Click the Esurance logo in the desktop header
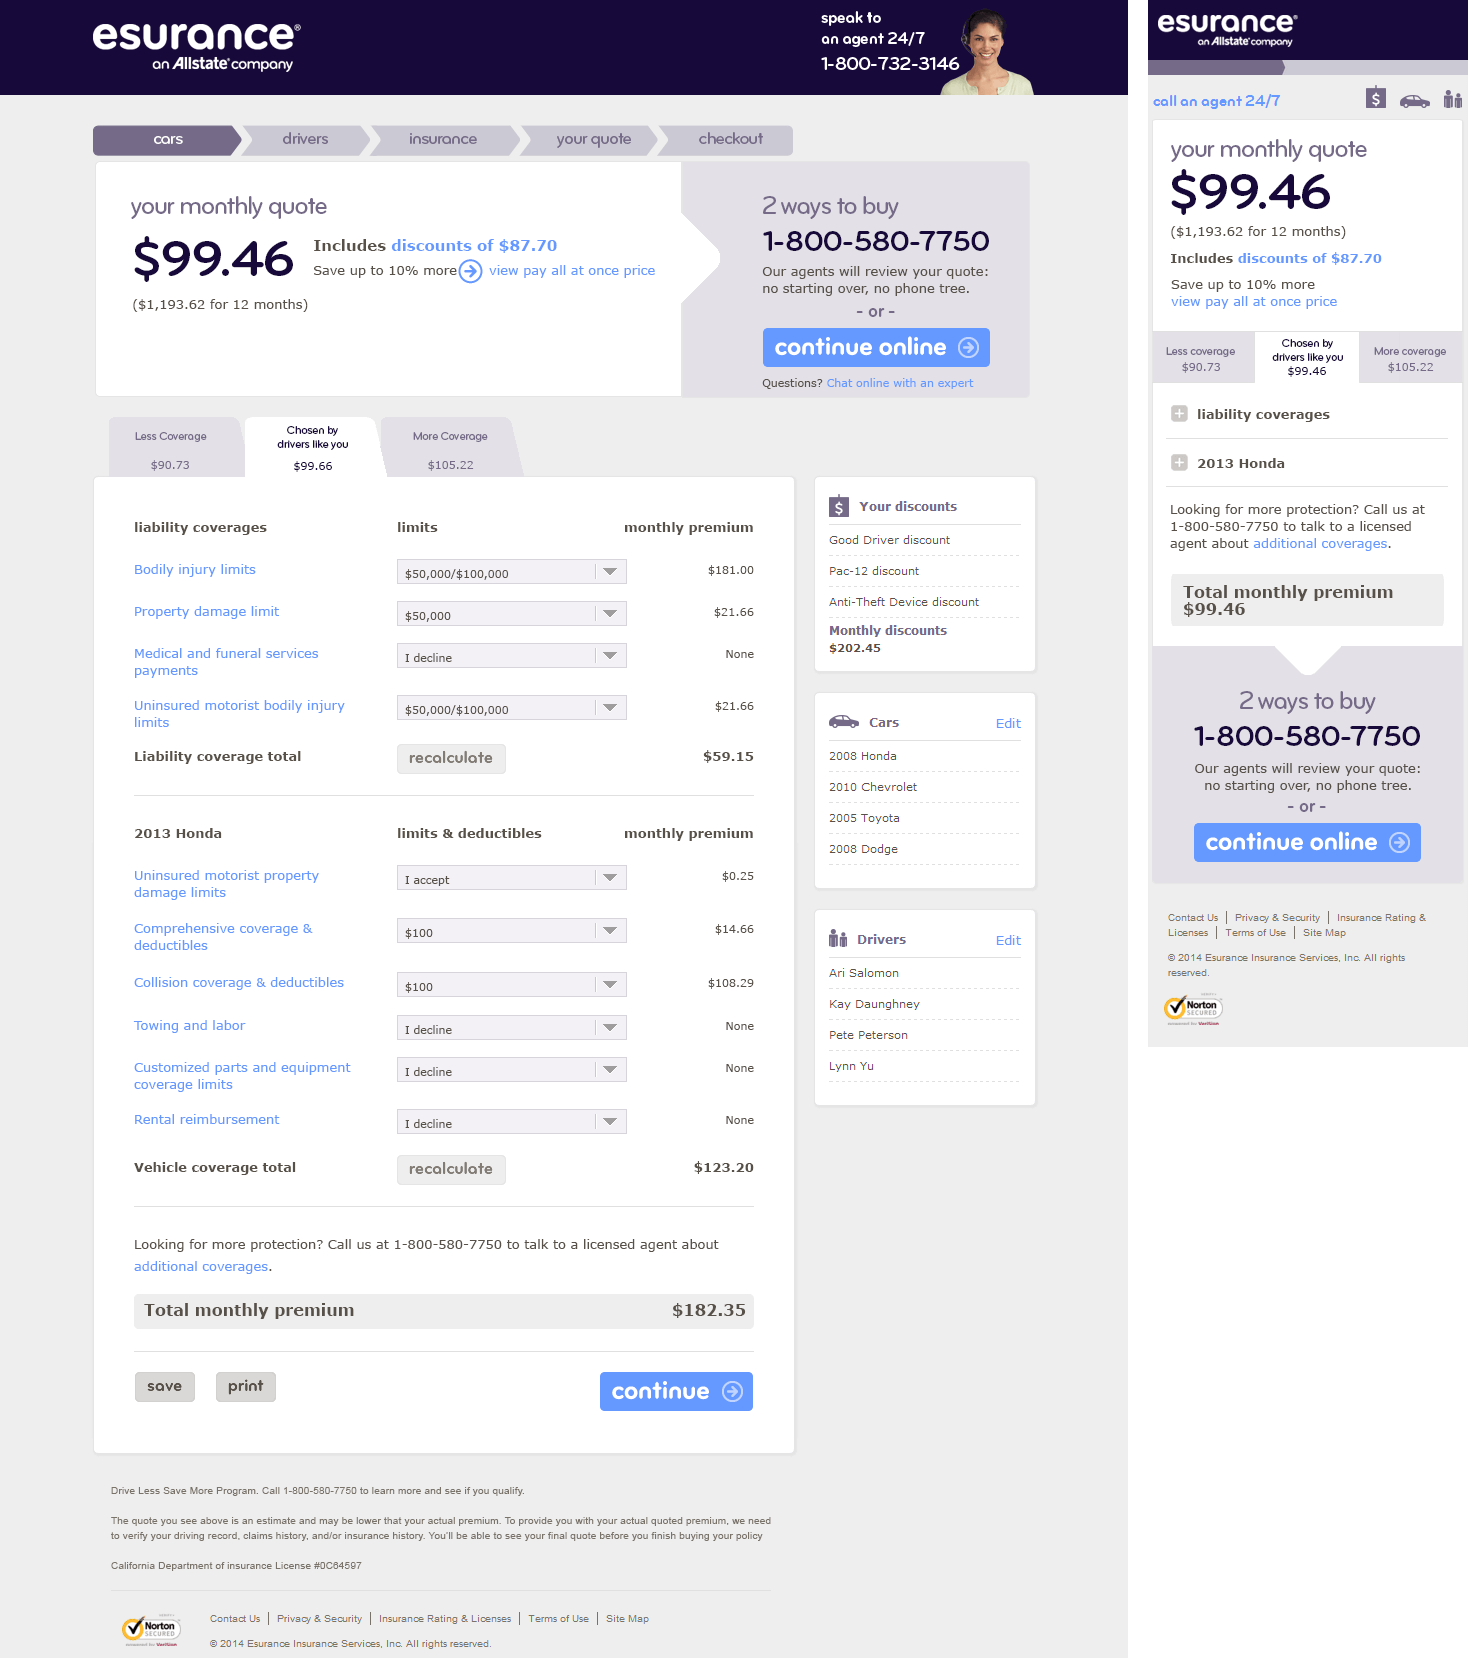 point(196,46)
